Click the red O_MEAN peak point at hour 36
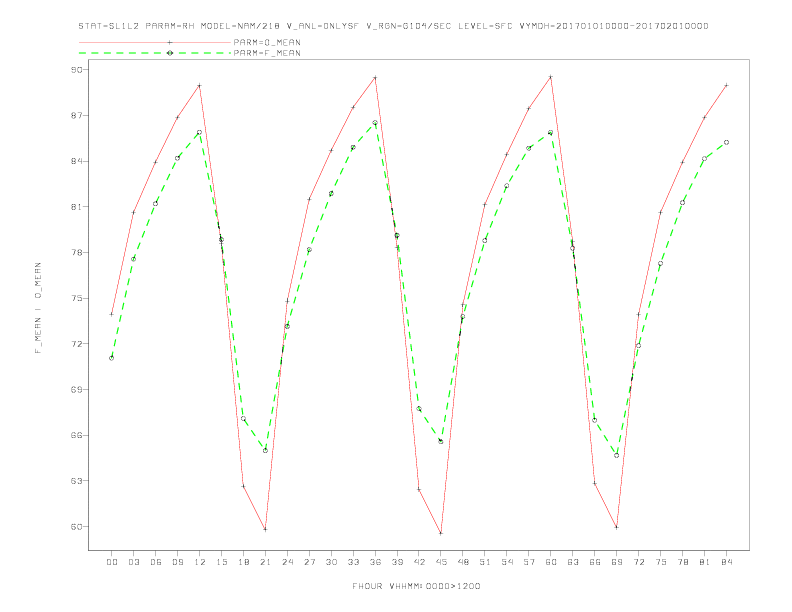The width and height of the screenshot is (792, 612). click(375, 78)
